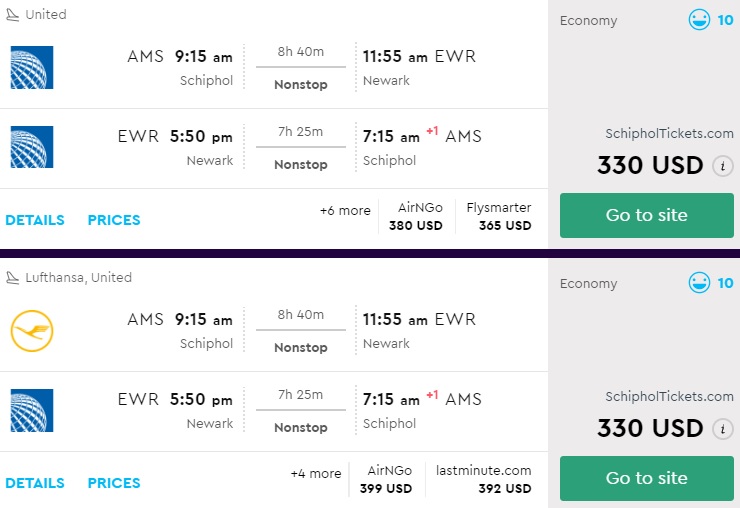The image size is (740, 508).
Task: Select AirNGo 380 USD offer
Action: pos(415,216)
